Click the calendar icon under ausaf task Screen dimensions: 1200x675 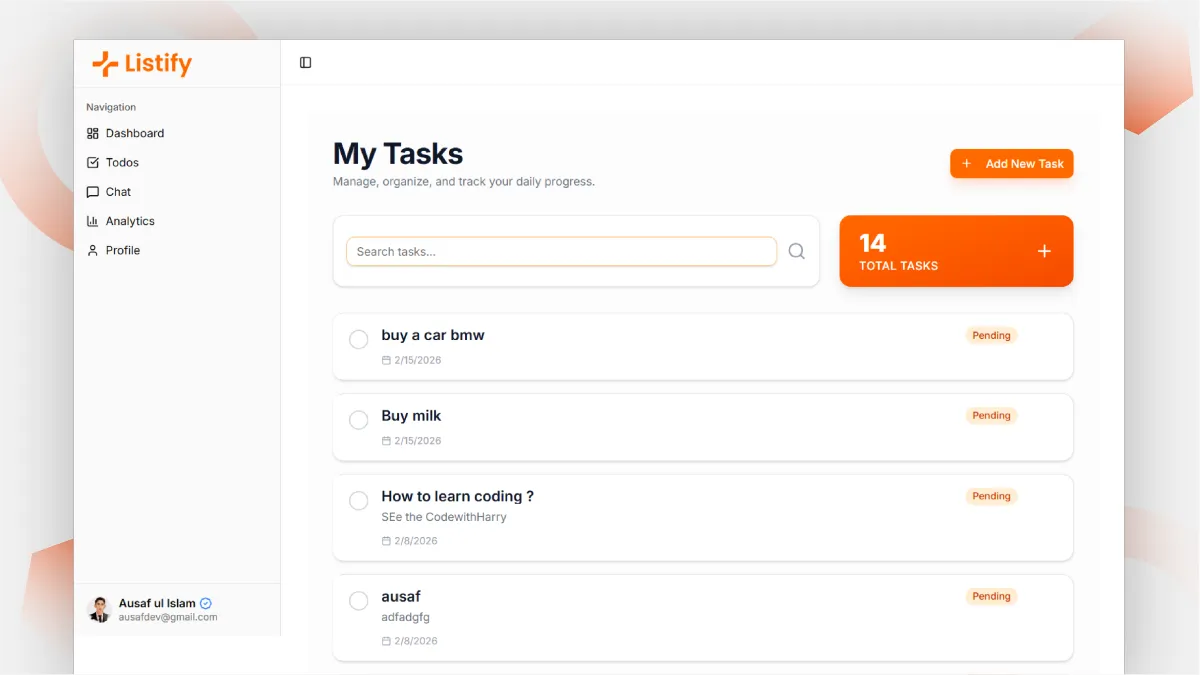pyautogui.click(x=386, y=641)
